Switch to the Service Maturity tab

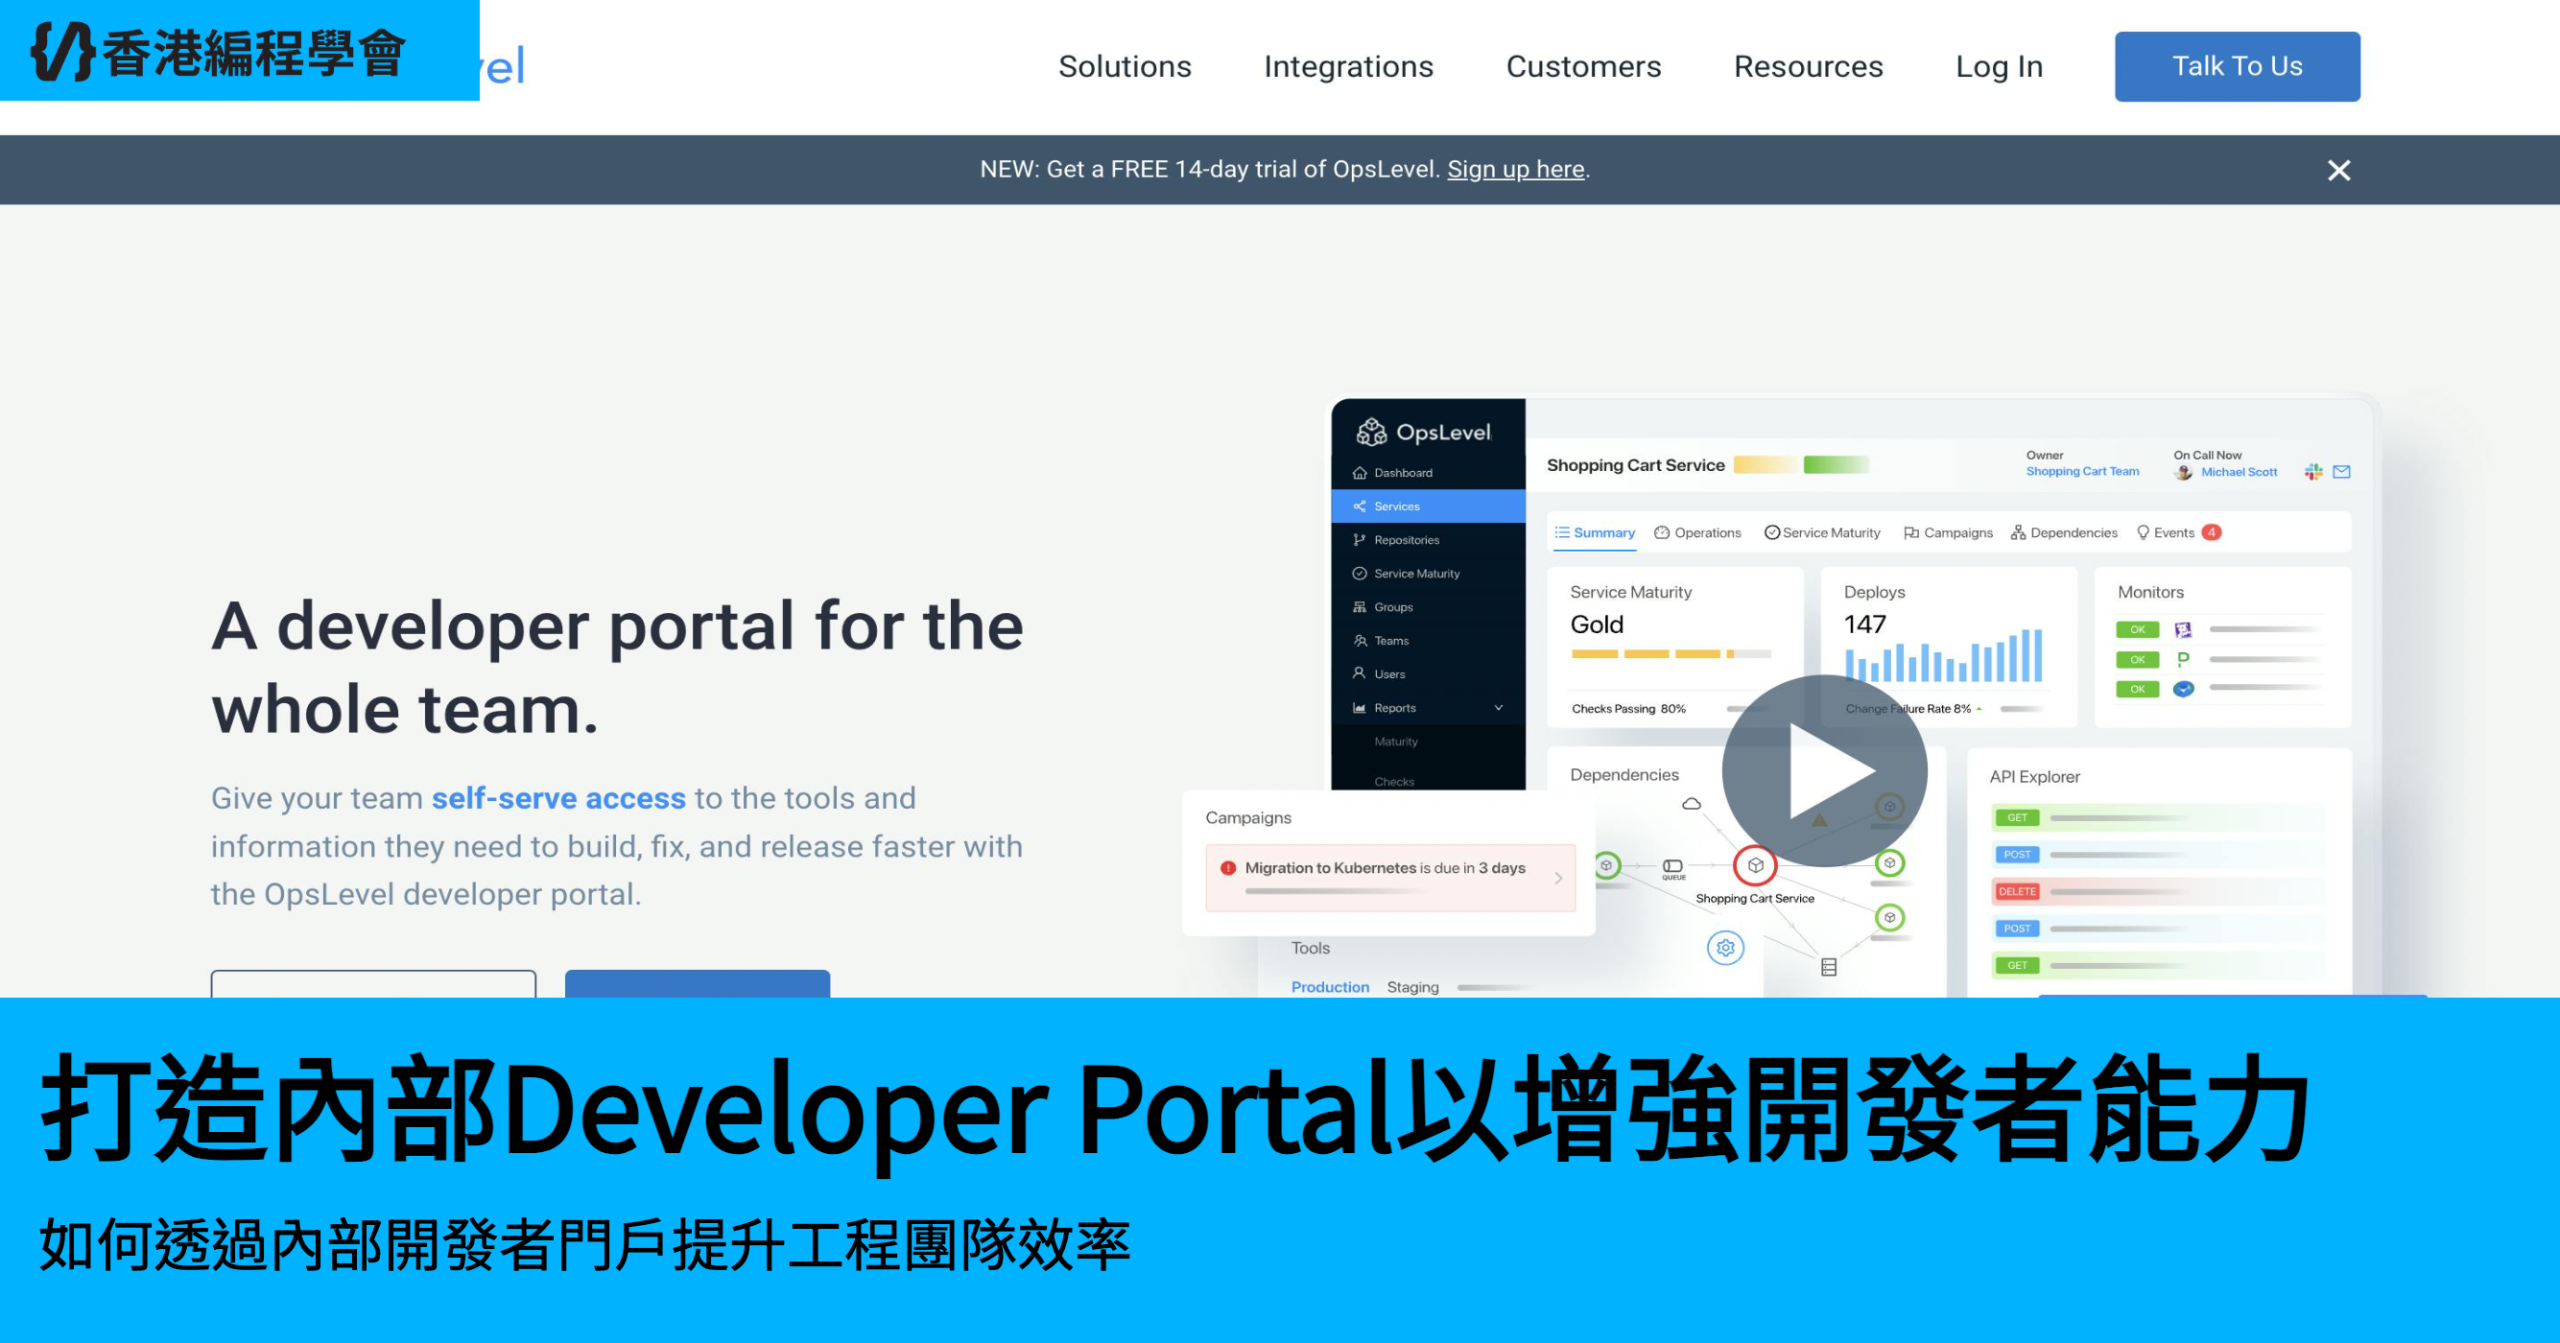[1822, 533]
